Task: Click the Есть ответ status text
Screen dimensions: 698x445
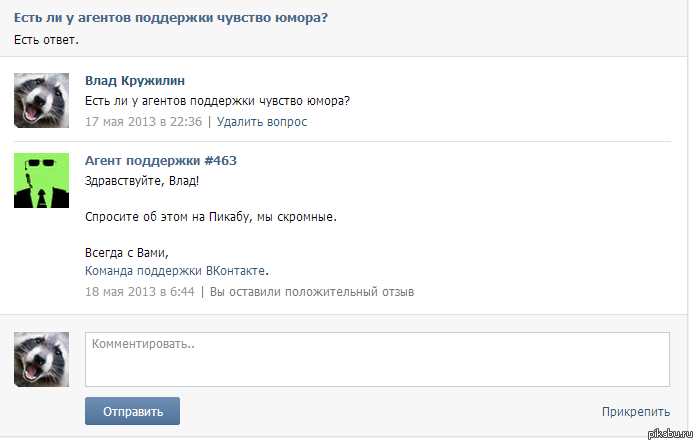Action: pos(46,40)
